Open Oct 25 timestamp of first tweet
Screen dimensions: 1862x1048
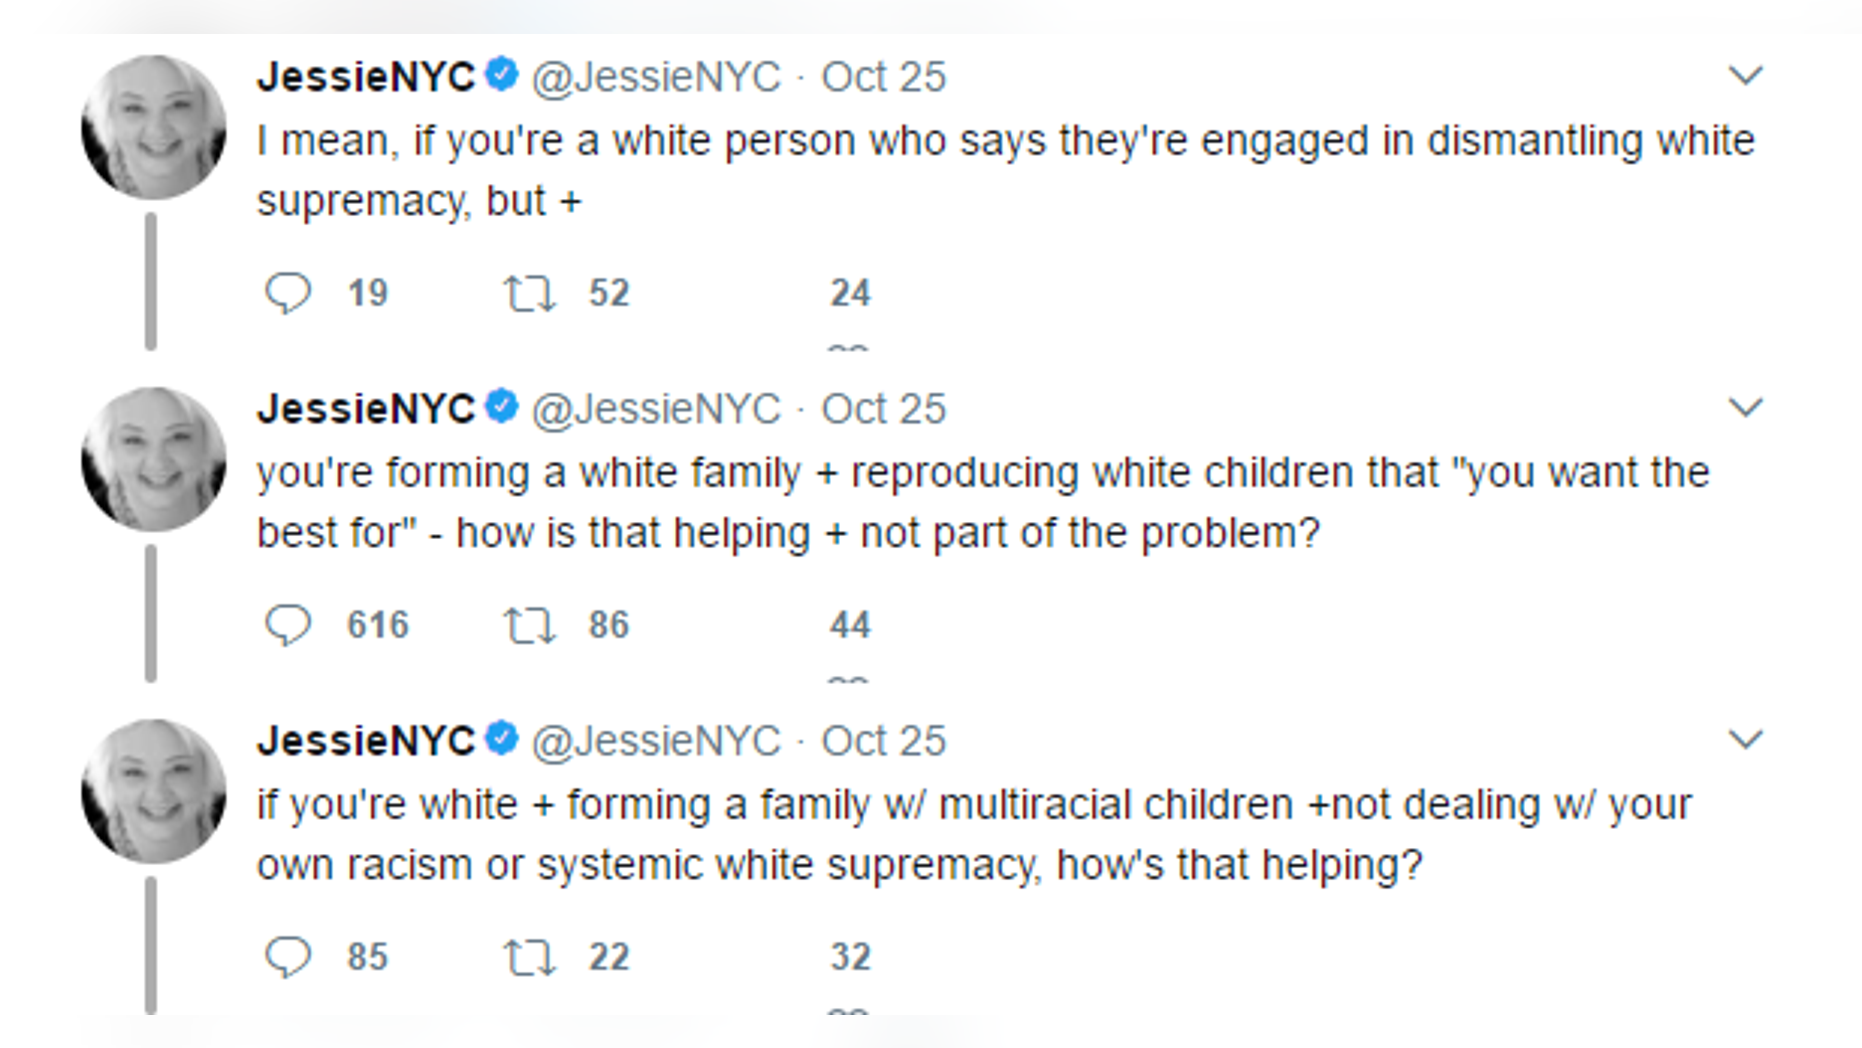click(x=883, y=77)
